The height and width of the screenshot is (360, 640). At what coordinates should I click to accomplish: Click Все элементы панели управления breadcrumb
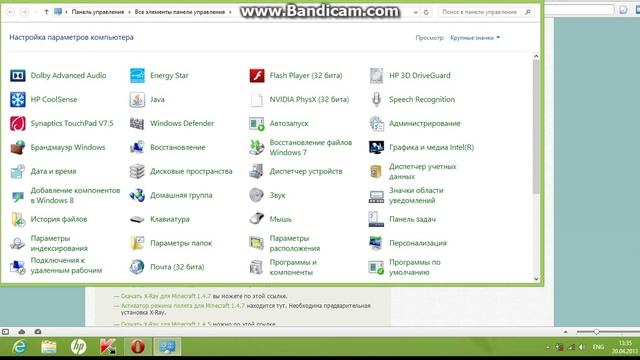(x=180, y=12)
